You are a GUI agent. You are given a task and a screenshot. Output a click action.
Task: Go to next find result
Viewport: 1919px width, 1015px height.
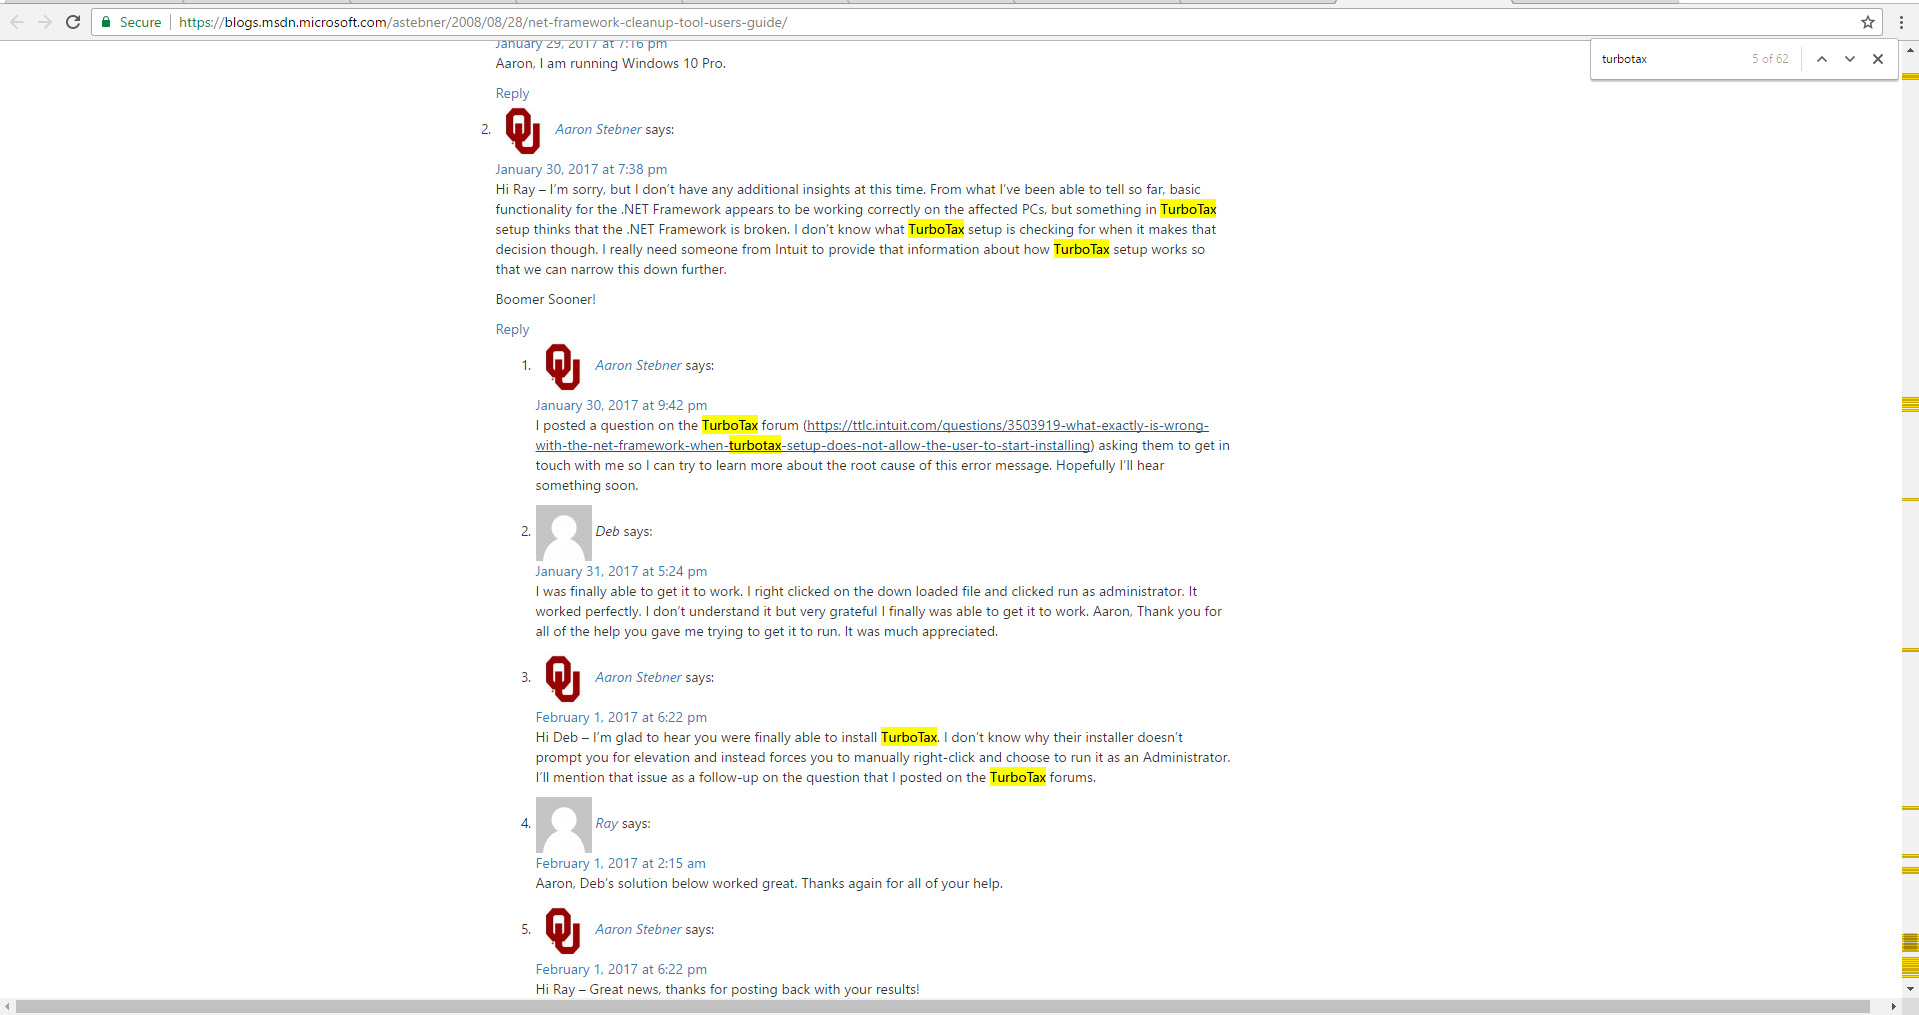click(1850, 59)
